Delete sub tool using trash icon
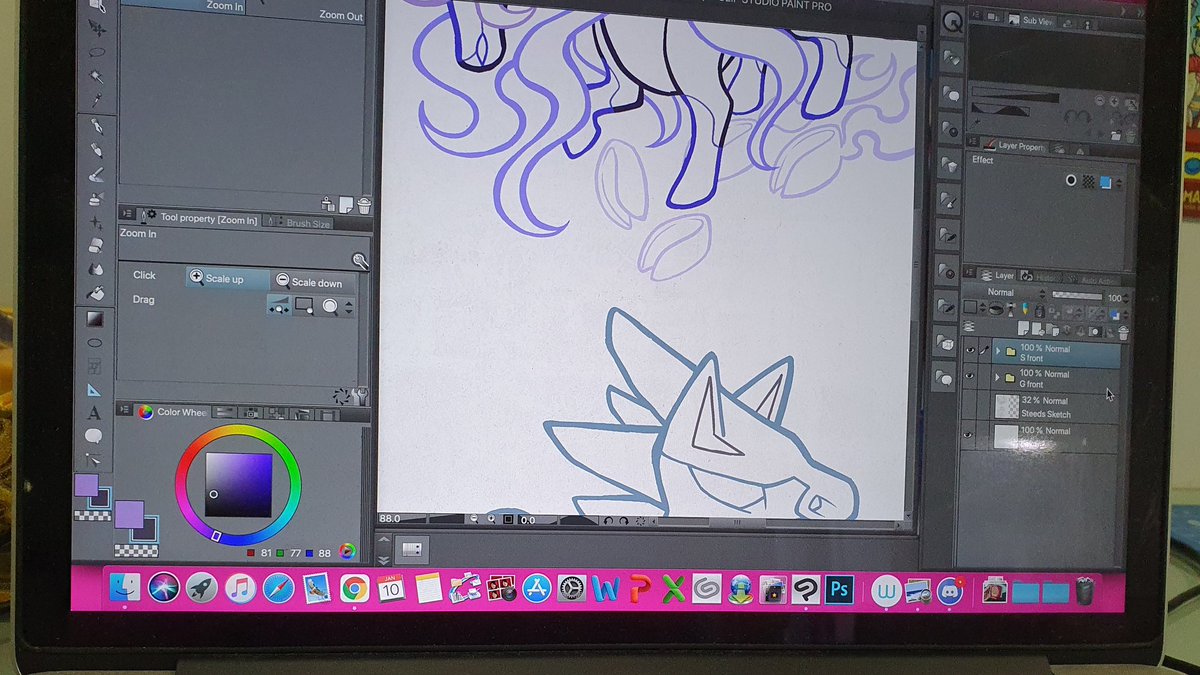Viewport: 1200px width, 675px height. click(364, 204)
